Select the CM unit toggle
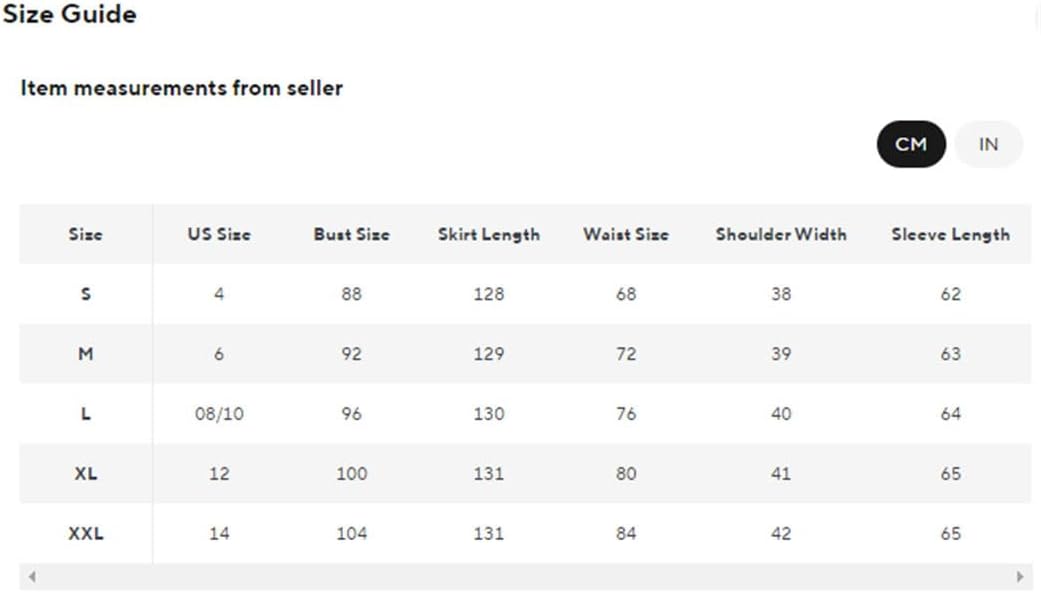The height and width of the screenshot is (593, 1041). pos(910,144)
